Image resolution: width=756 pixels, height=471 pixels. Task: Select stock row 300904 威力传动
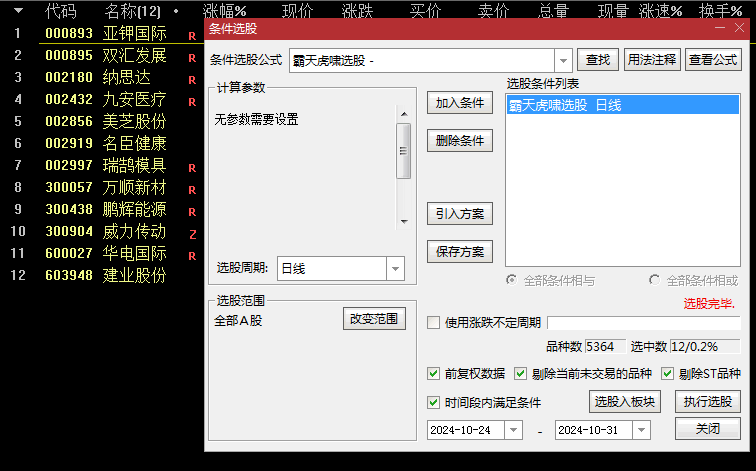pyautogui.click(x=106, y=231)
